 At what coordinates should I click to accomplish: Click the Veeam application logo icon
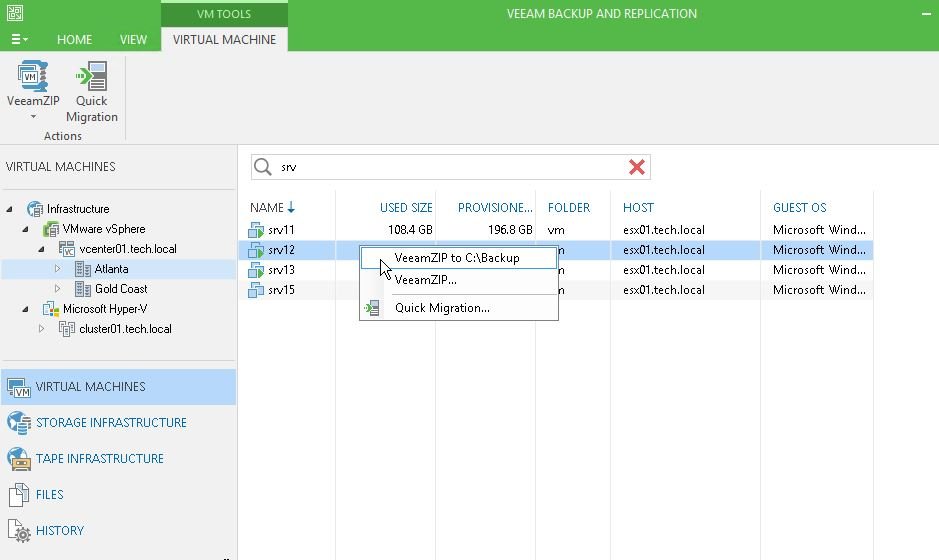[x=15, y=13]
